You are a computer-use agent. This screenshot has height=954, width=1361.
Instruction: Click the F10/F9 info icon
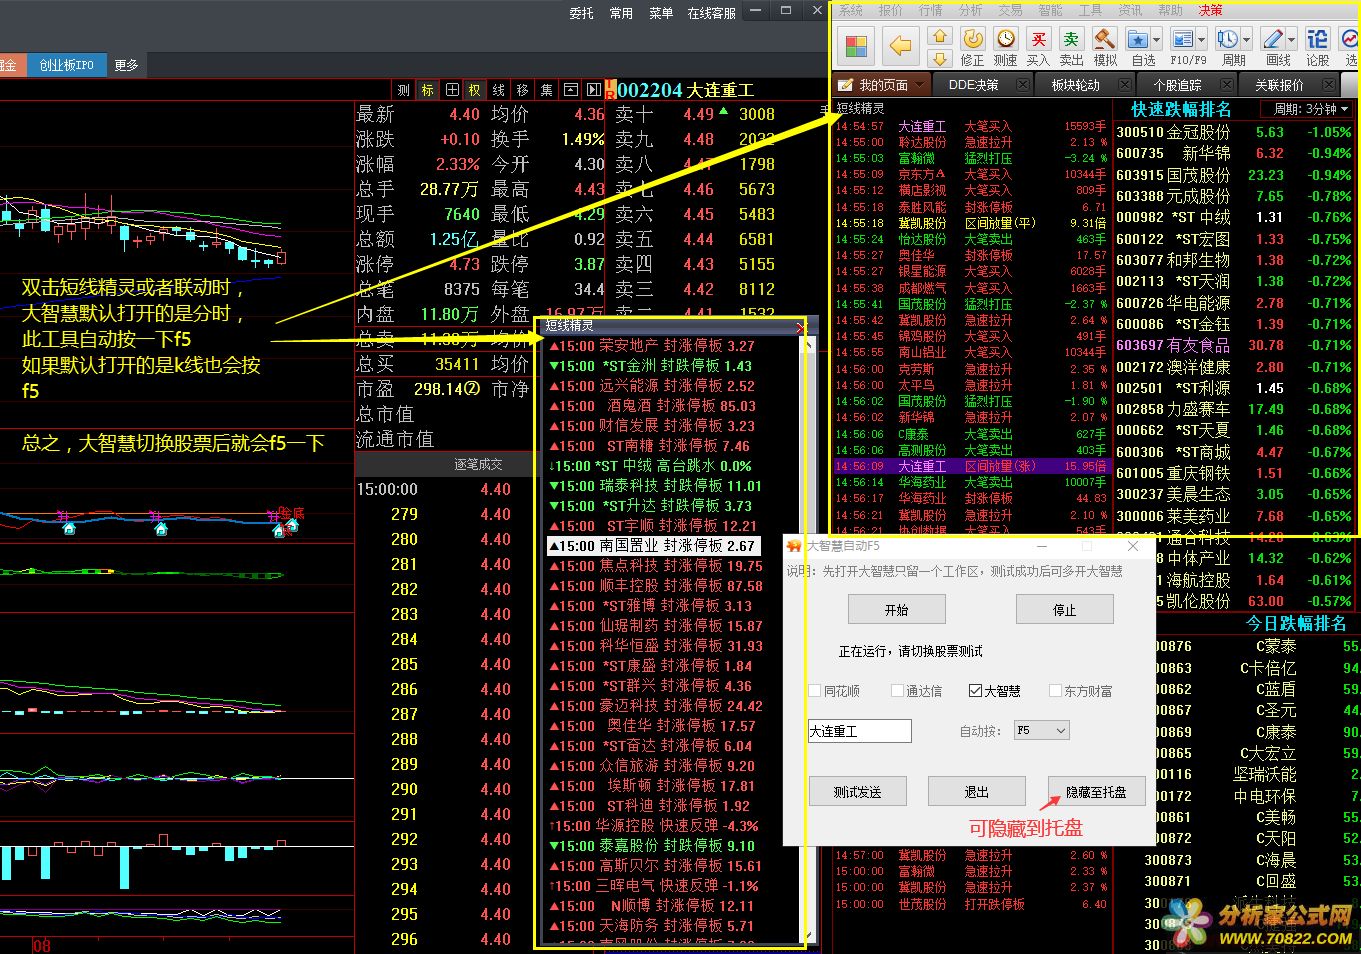pos(1183,39)
